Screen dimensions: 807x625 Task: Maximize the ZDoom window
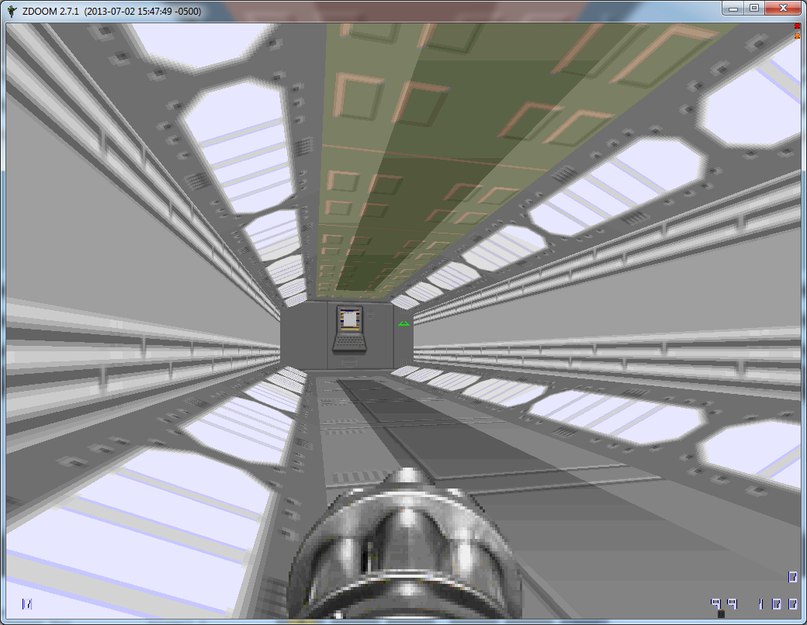[755, 8]
